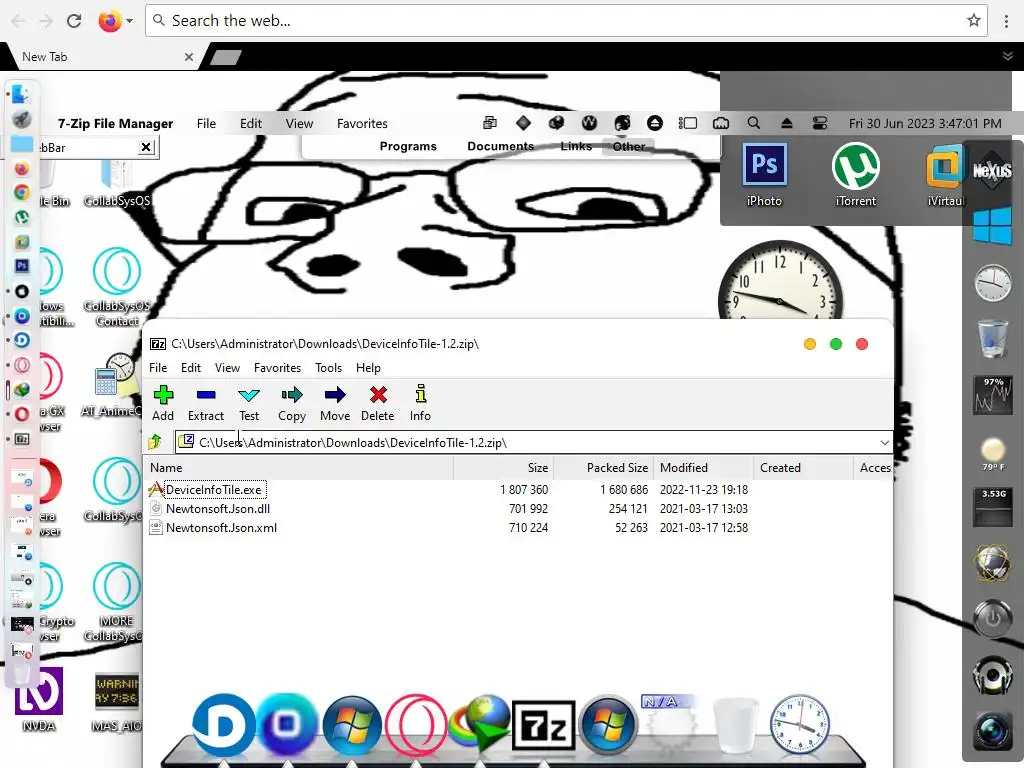Click the Extract toolbar button
Viewport: 1024px width, 768px height.
206,403
